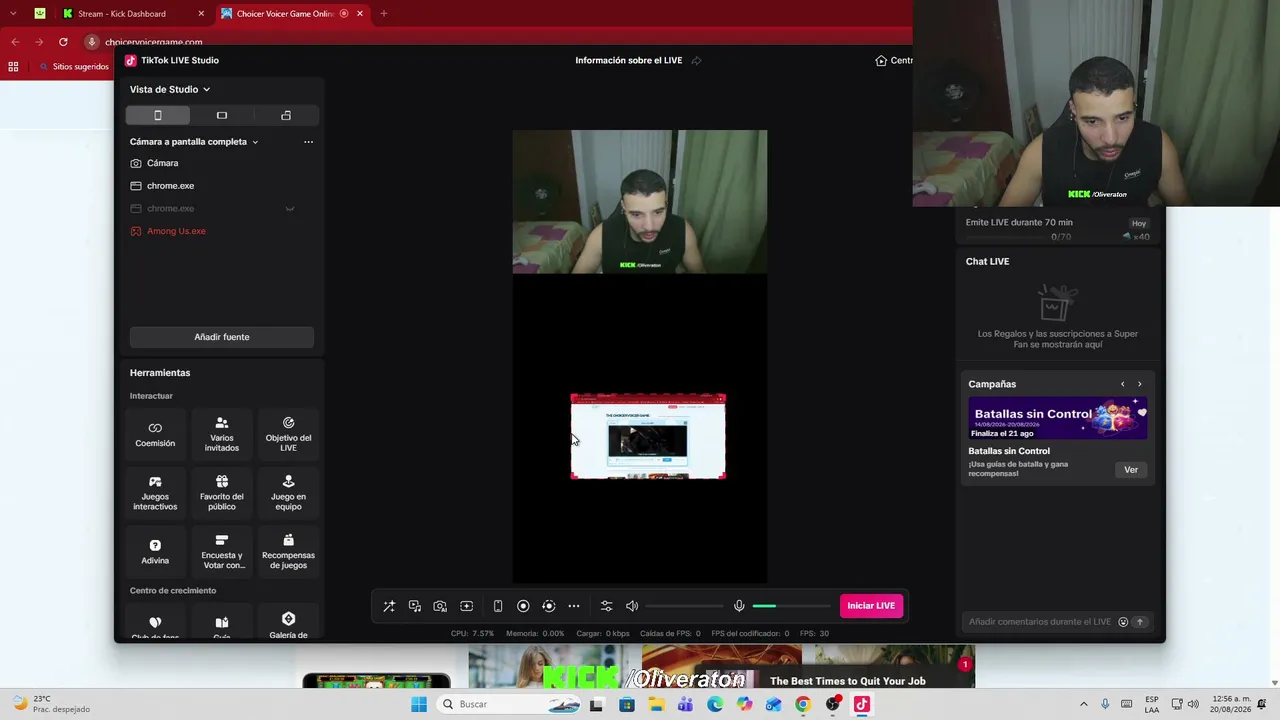The width and height of the screenshot is (1280, 720).
Task: Open scene options three-dot menu
Action: click(308, 142)
